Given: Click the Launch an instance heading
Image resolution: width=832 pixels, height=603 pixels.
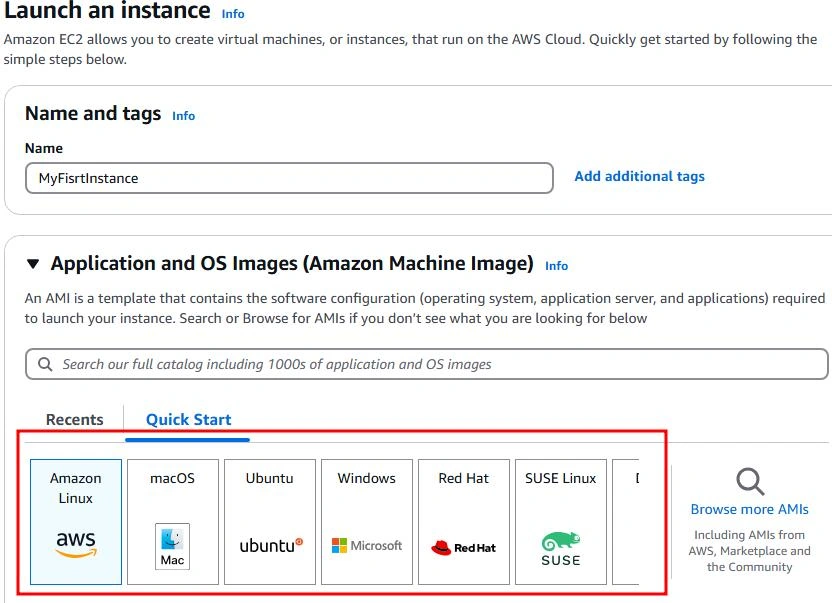Looking at the screenshot, I should [x=107, y=11].
